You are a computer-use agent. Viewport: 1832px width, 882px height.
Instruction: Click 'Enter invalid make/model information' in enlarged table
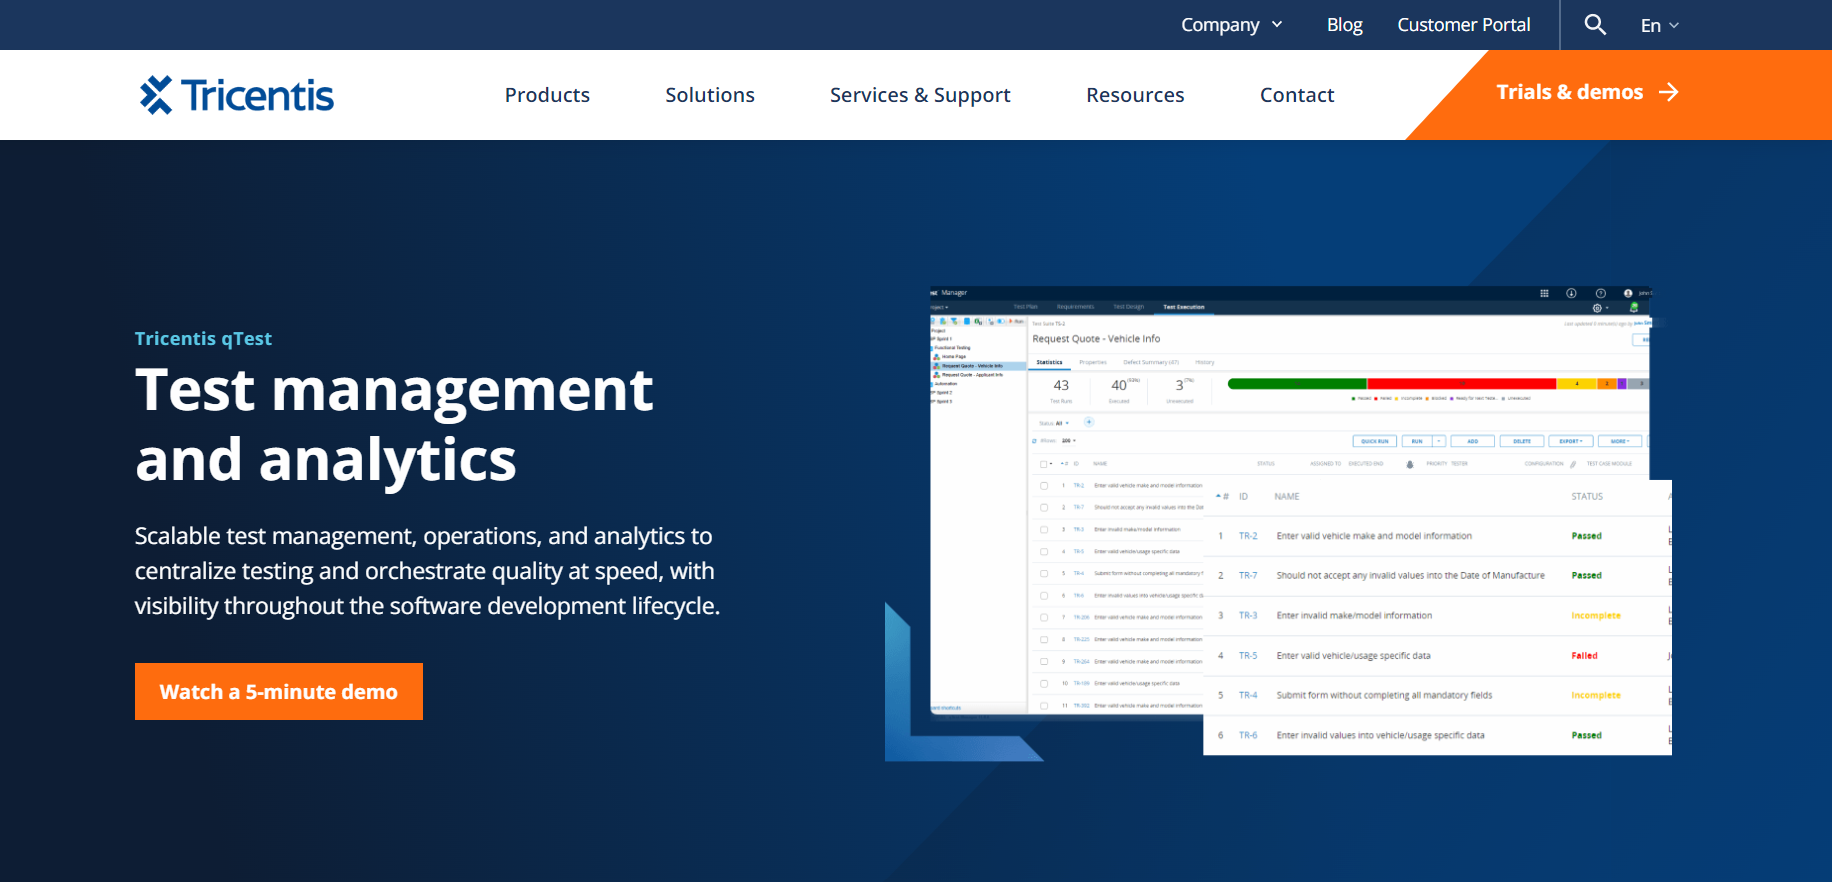[x=1354, y=615]
